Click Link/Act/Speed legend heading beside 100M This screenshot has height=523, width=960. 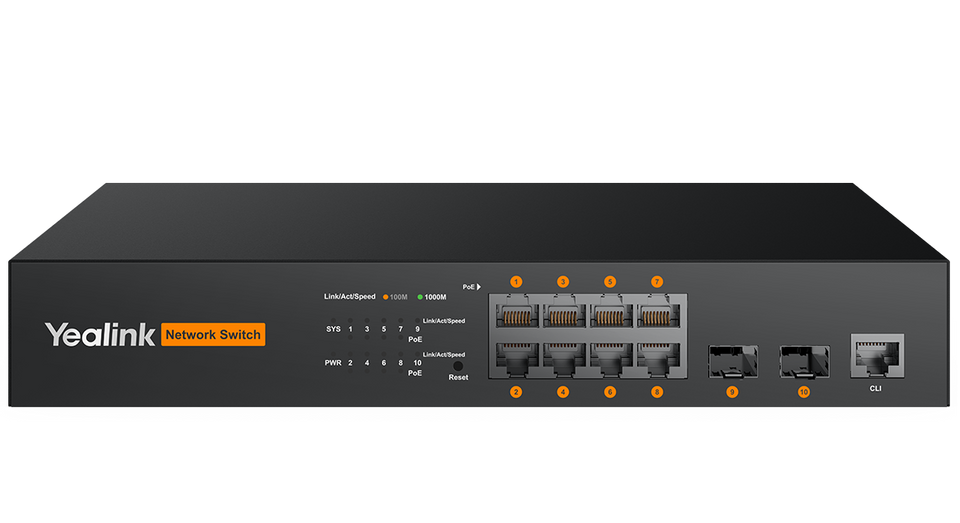pos(350,296)
